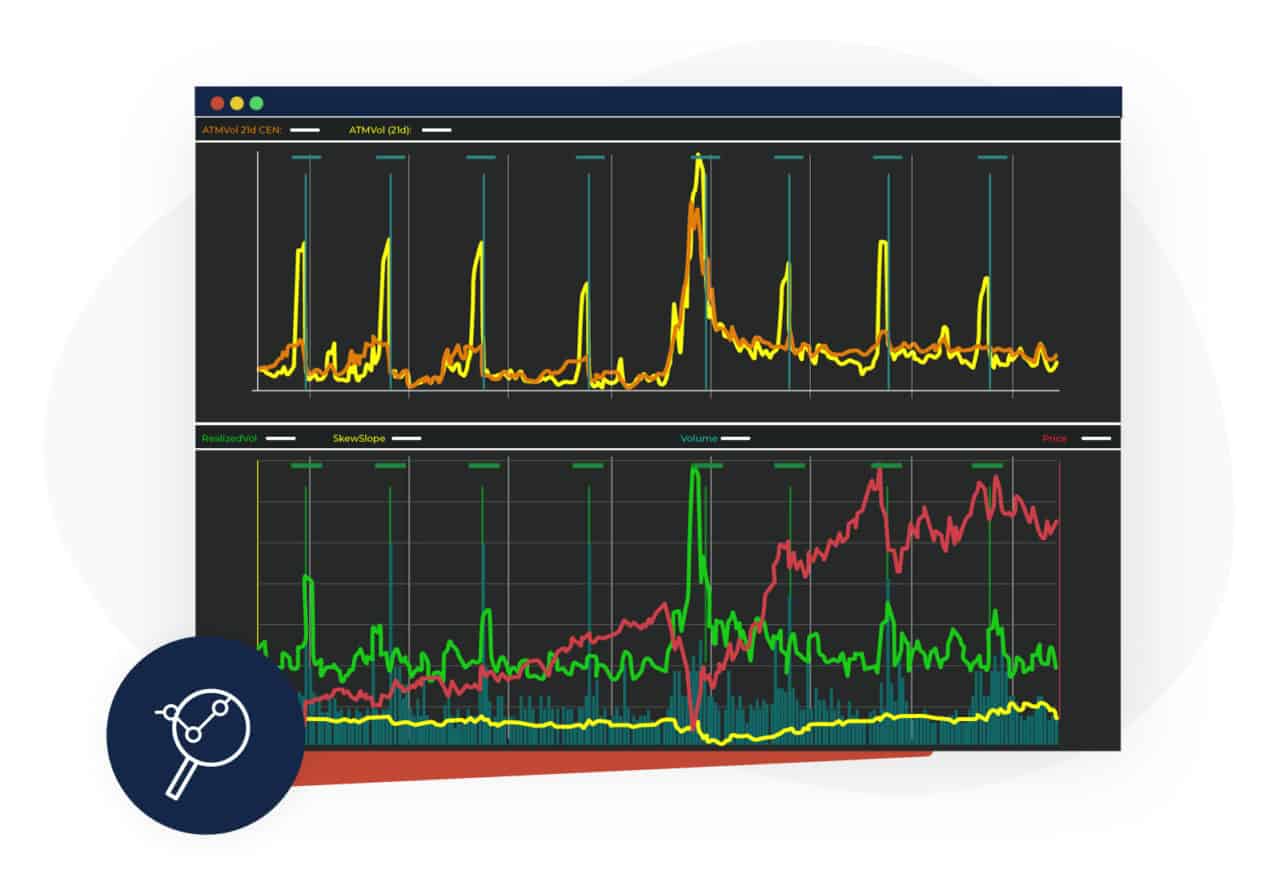Toggle the RealizedVol series label
This screenshot has height=870, width=1280.
(231, 438)
